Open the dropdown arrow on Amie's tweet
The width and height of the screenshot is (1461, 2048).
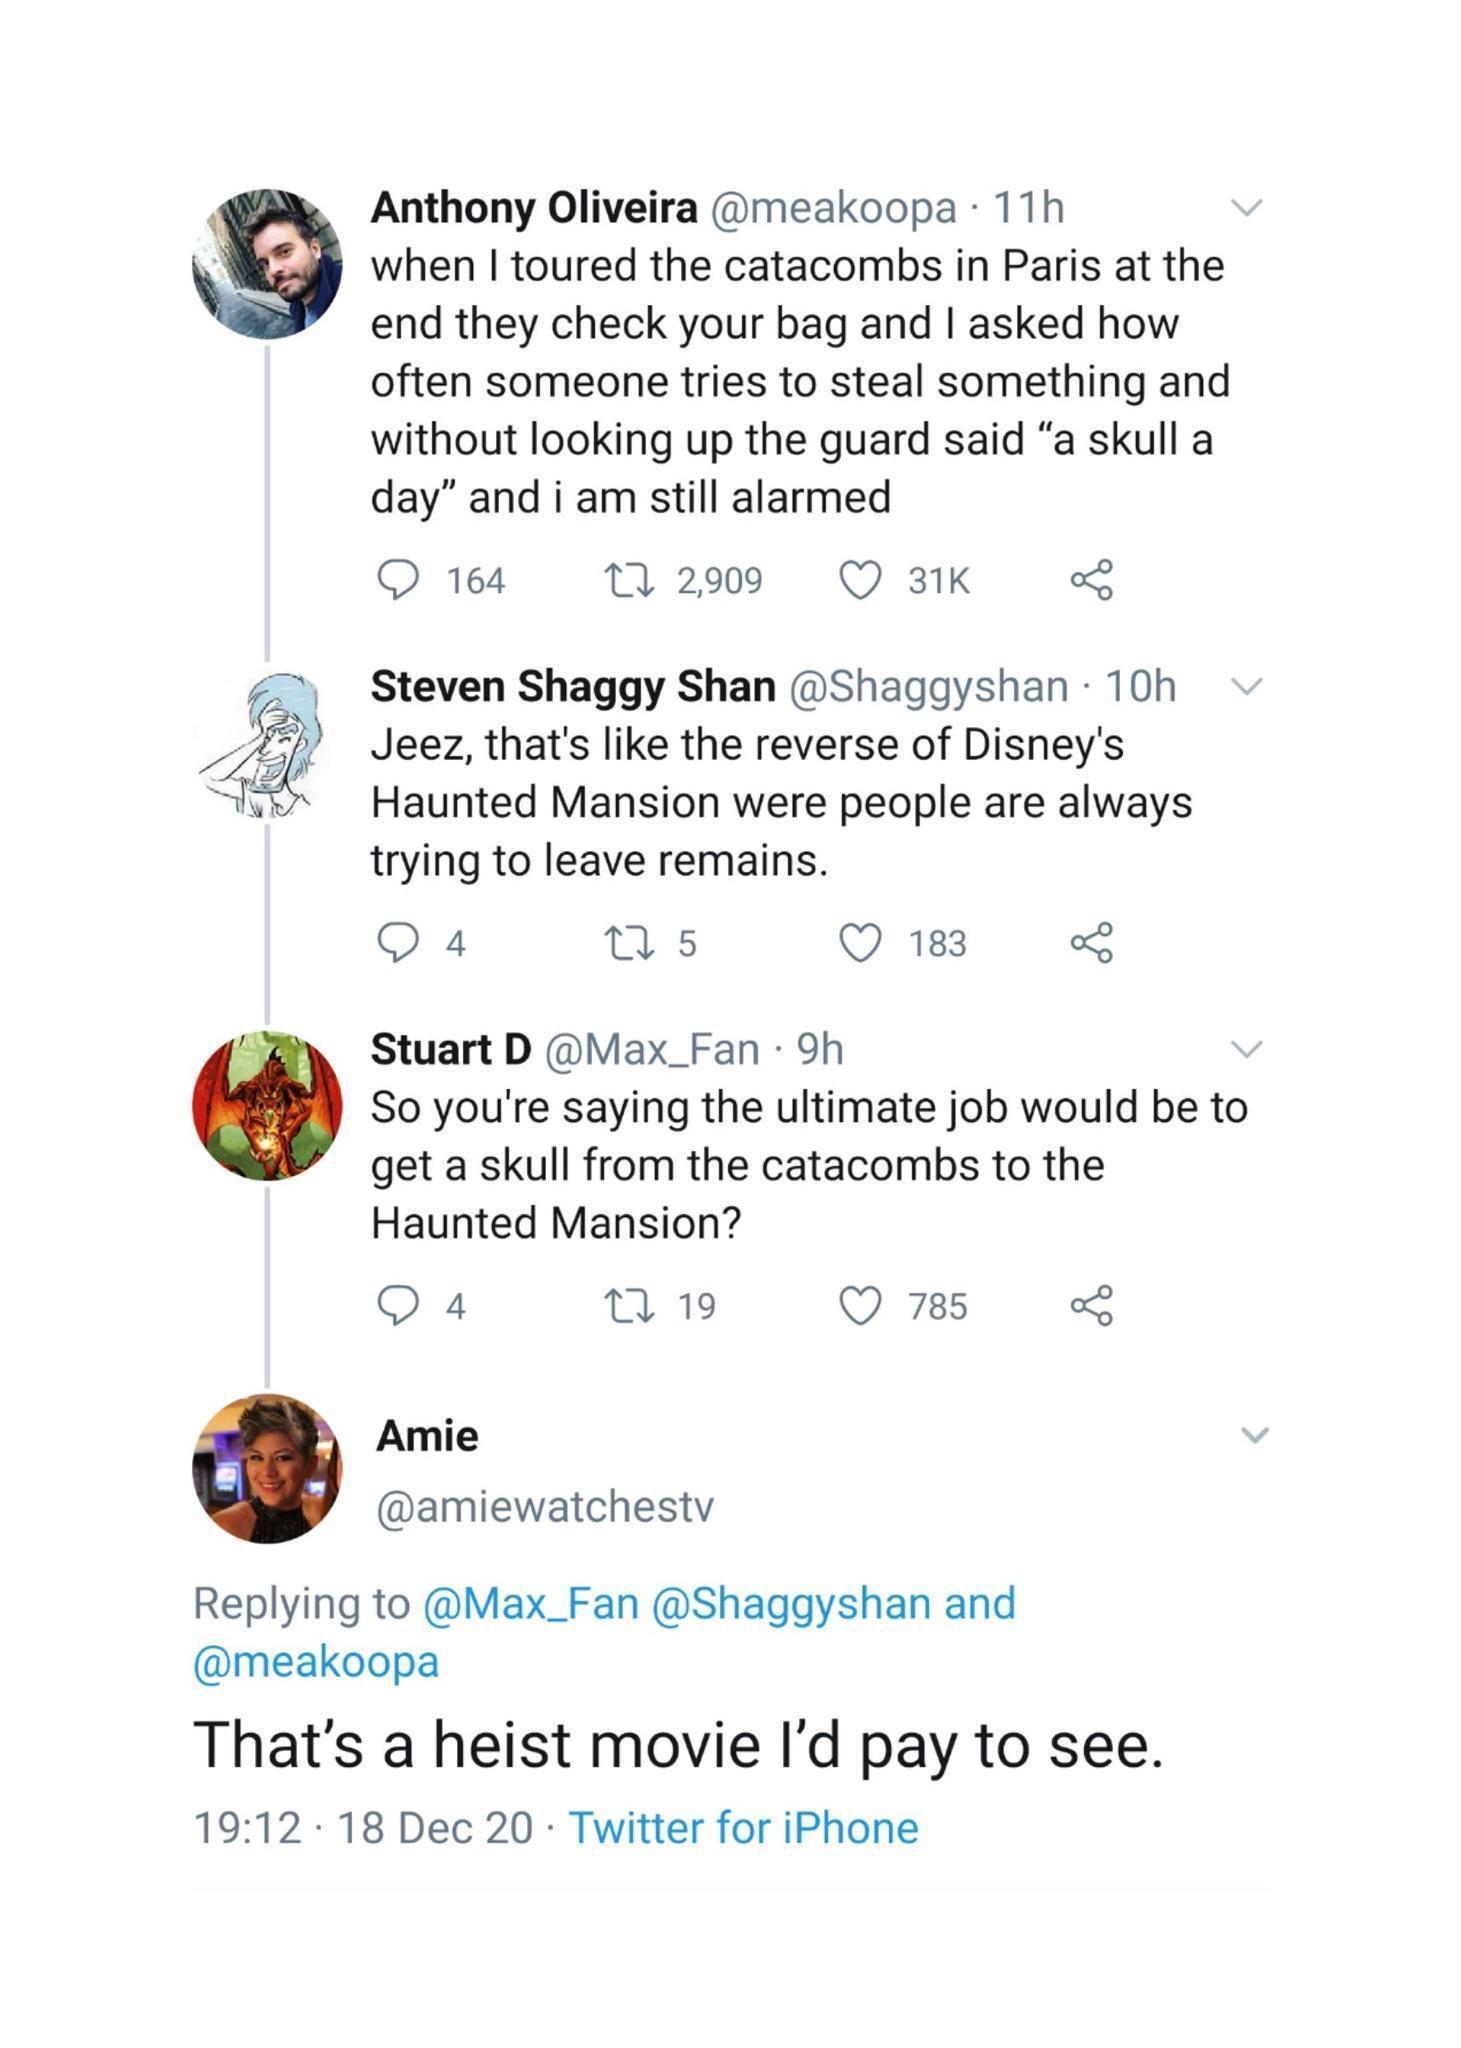click(1254, 1435)
